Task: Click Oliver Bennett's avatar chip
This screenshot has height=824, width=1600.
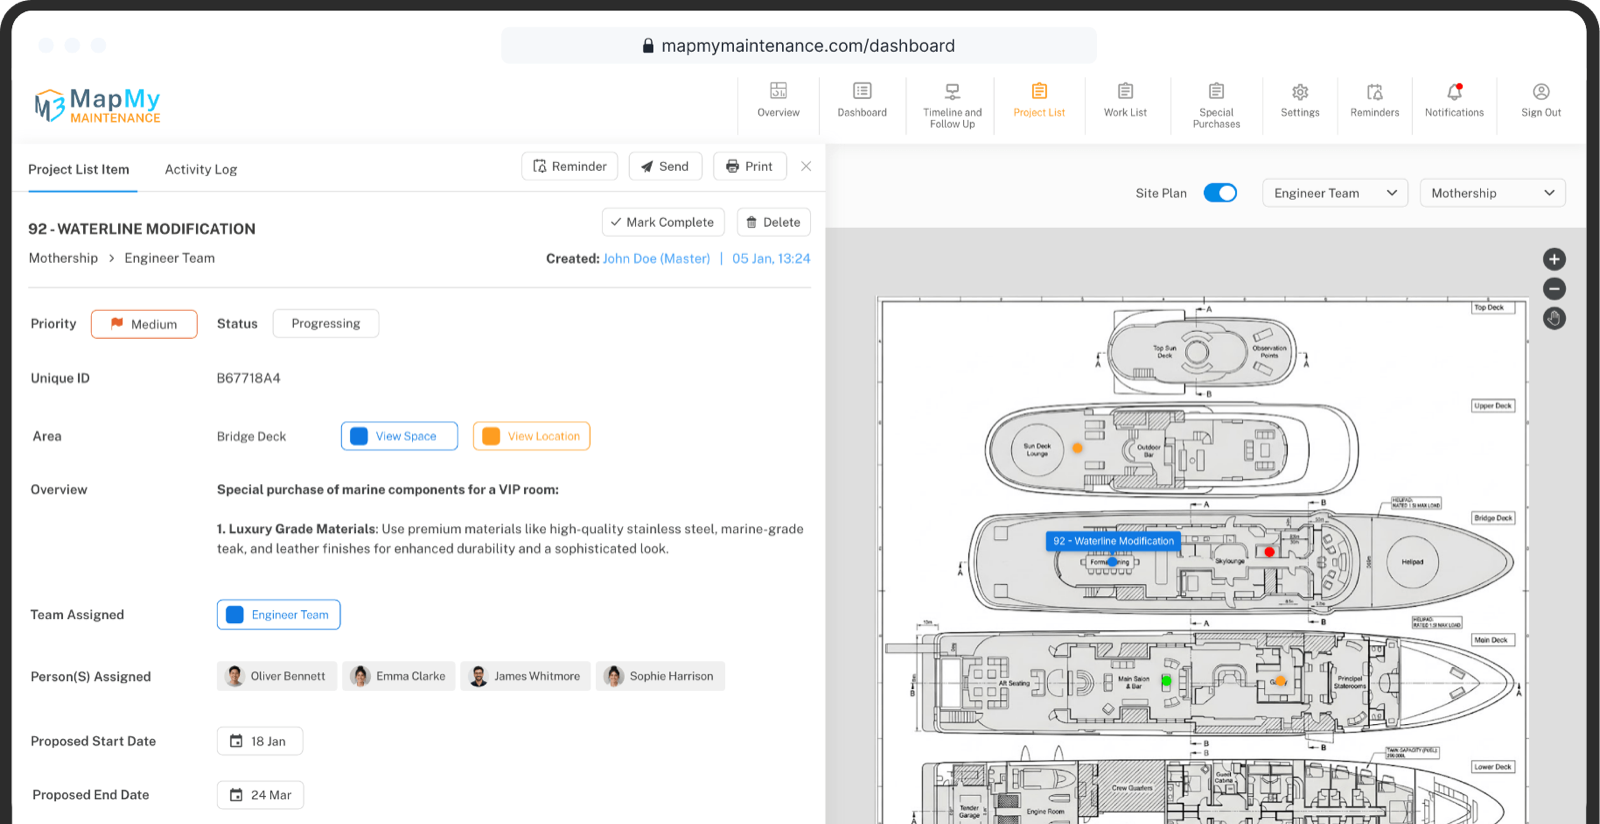Action: click(277, 676)
